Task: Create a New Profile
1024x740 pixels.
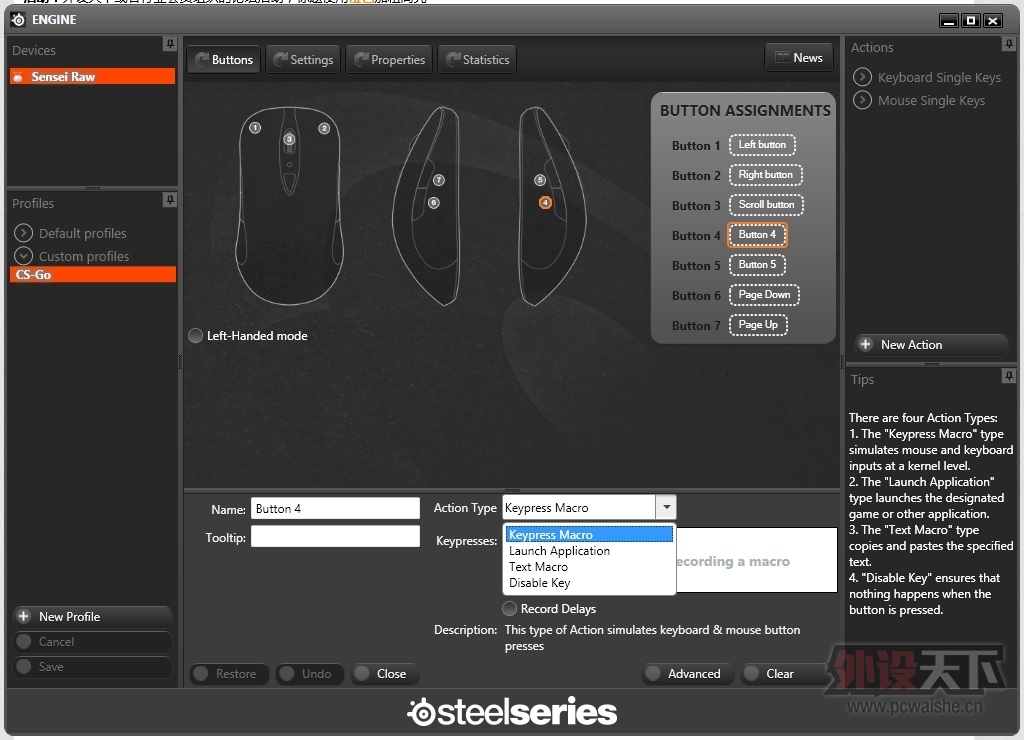Action: tap(92, 616)
